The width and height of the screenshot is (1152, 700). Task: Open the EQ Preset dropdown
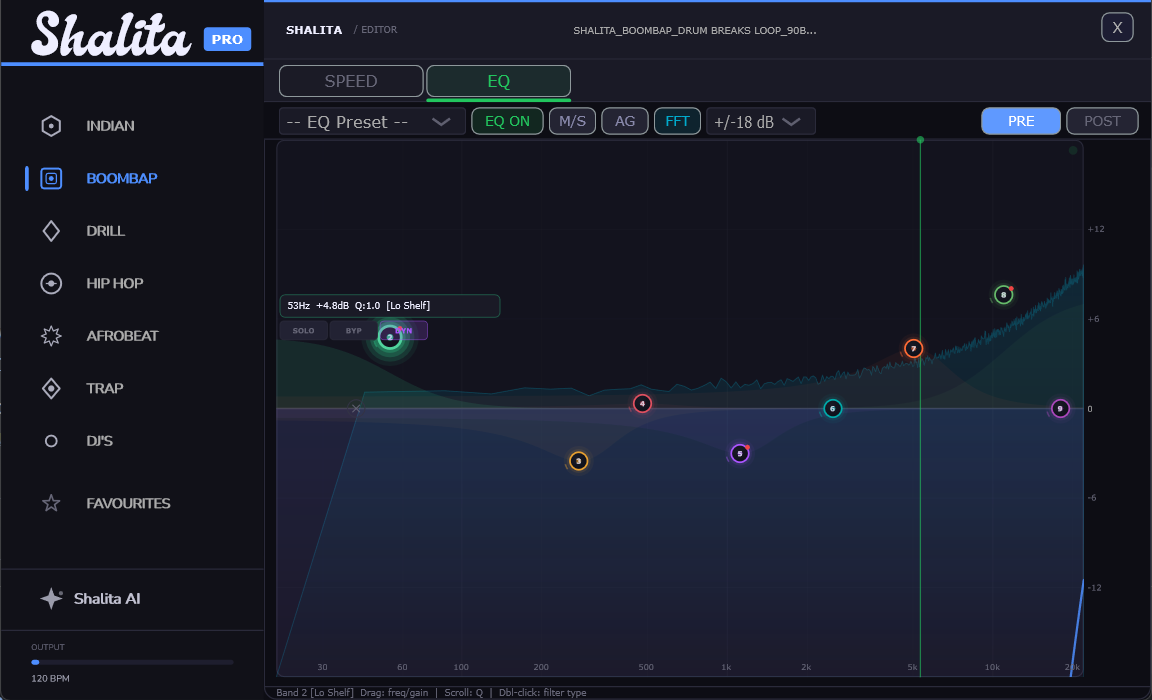coord(372,121)
